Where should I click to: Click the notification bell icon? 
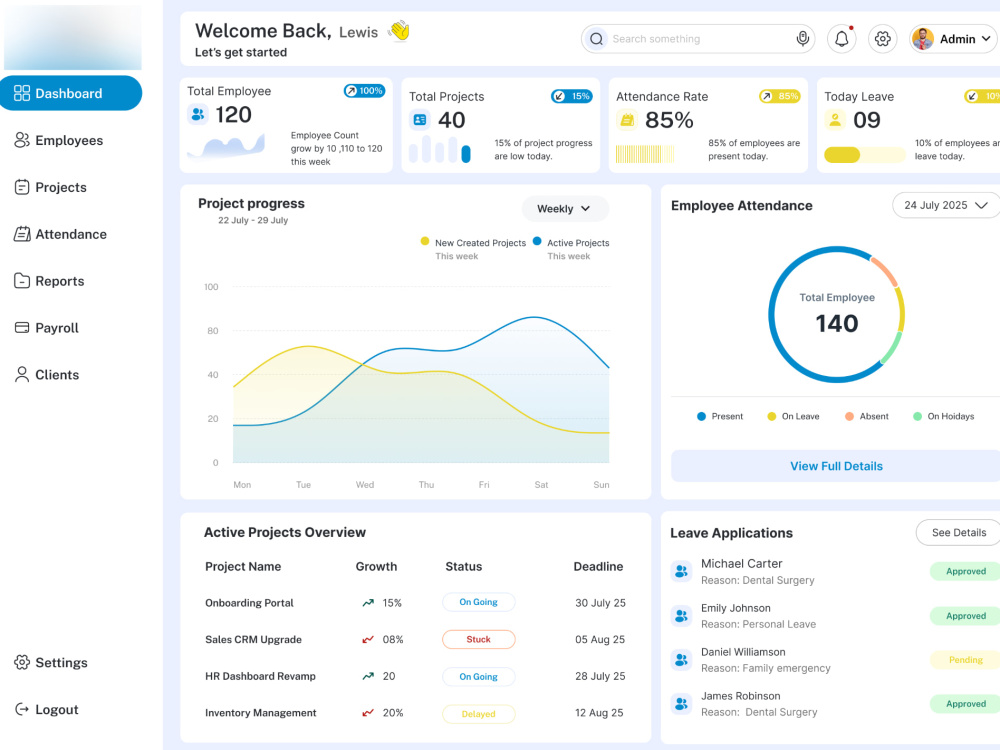click(x=842, y=39)
